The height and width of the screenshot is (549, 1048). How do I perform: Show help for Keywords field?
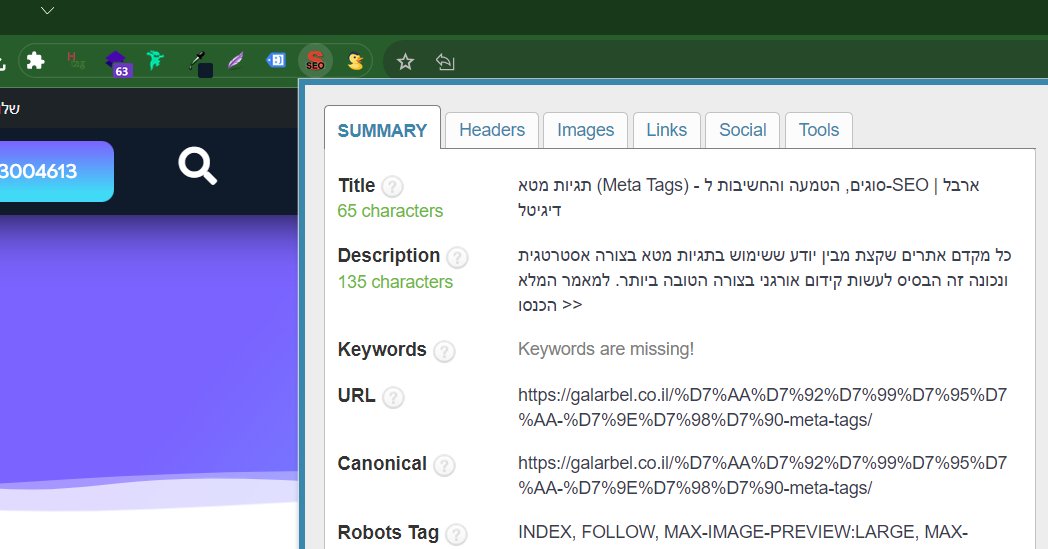(444, 351)
